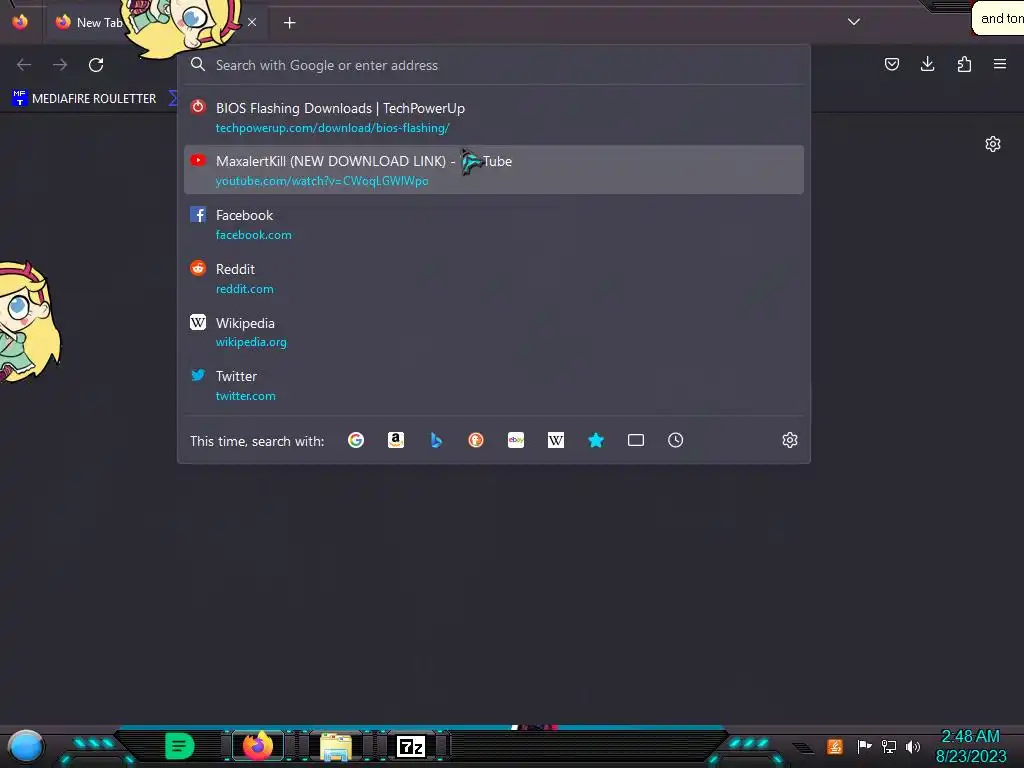Open new tab page personalize gear
The width and height of the screenshot is (1024, 768).
point(993,144)
